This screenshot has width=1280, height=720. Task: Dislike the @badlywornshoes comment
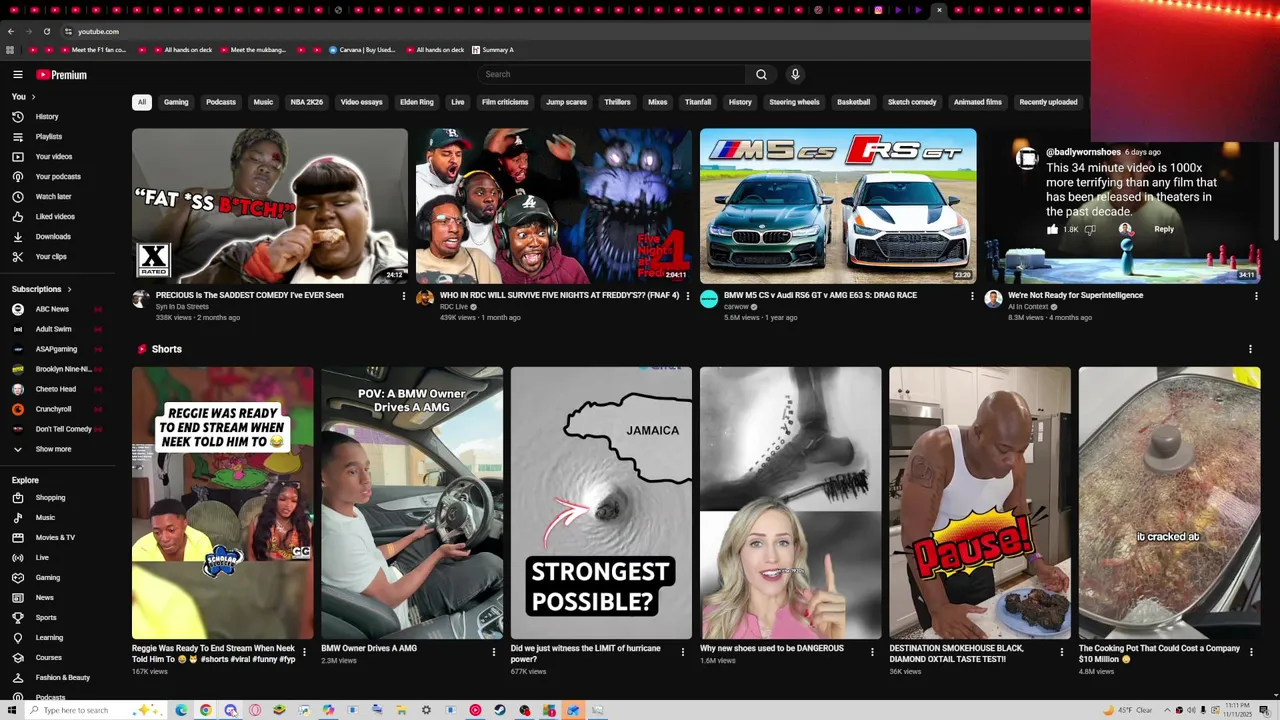(x=1090, y=229)
